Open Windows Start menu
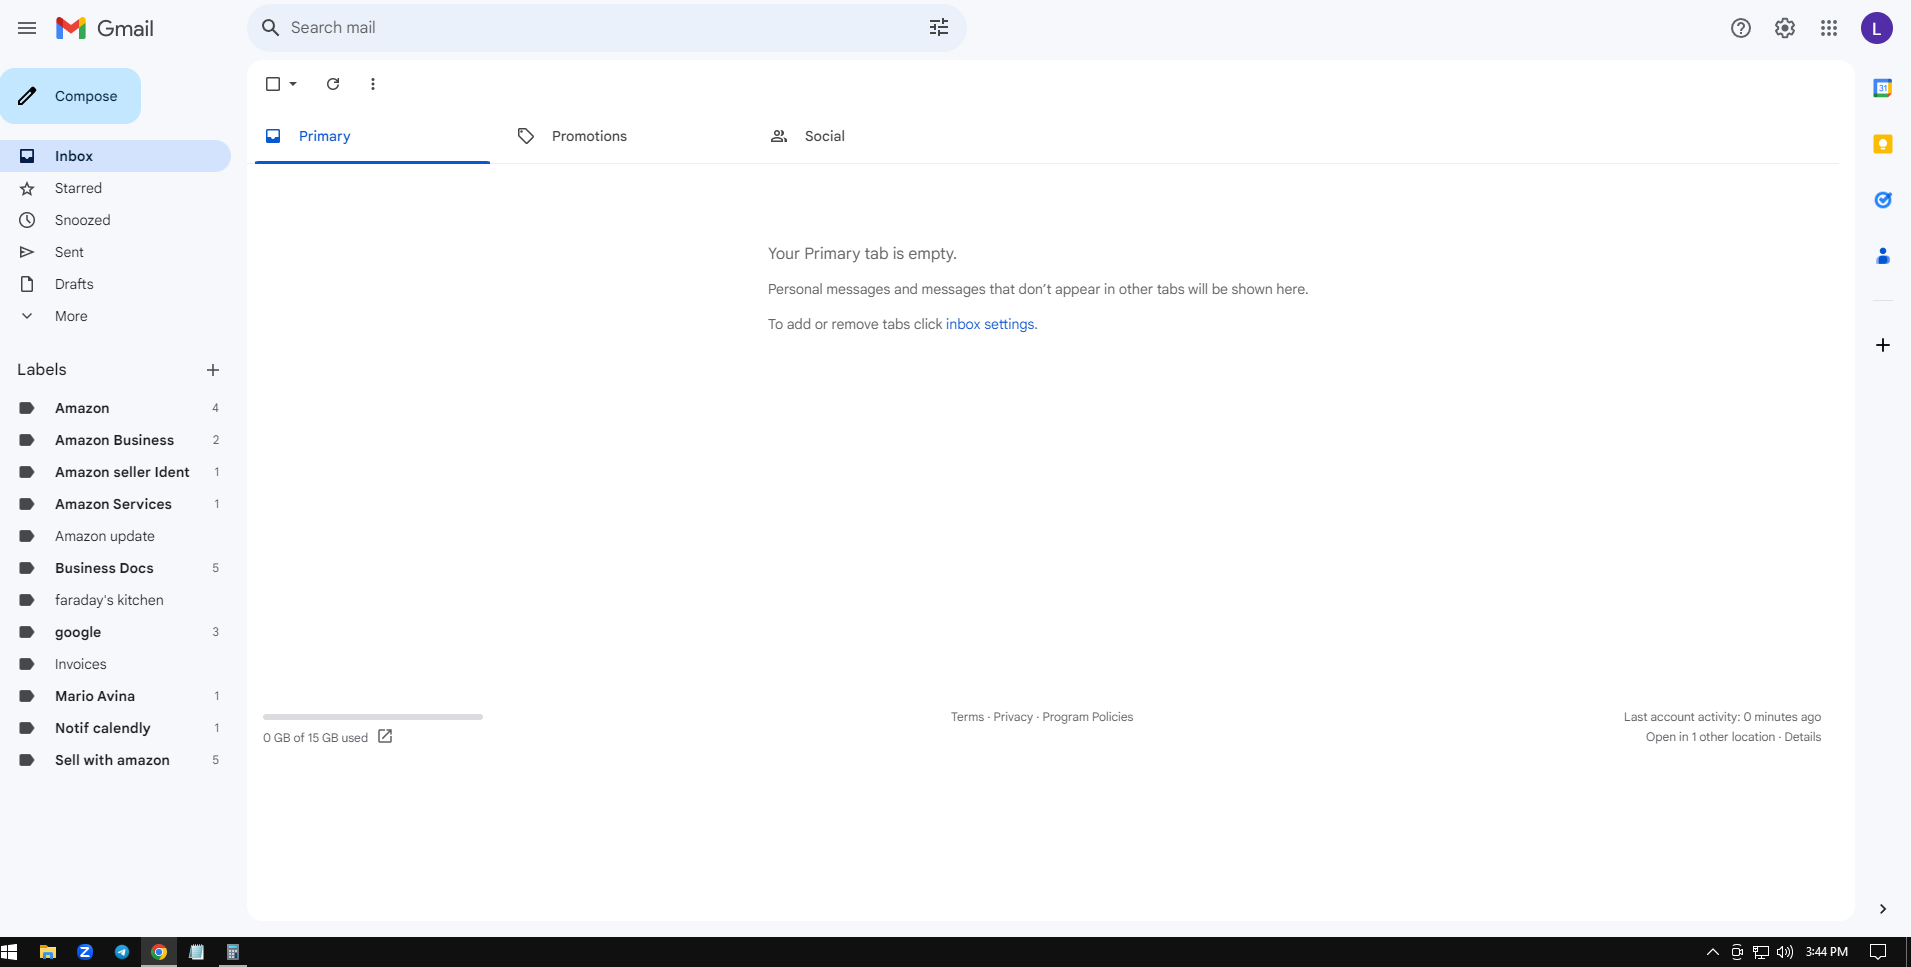 click(9, 952)
